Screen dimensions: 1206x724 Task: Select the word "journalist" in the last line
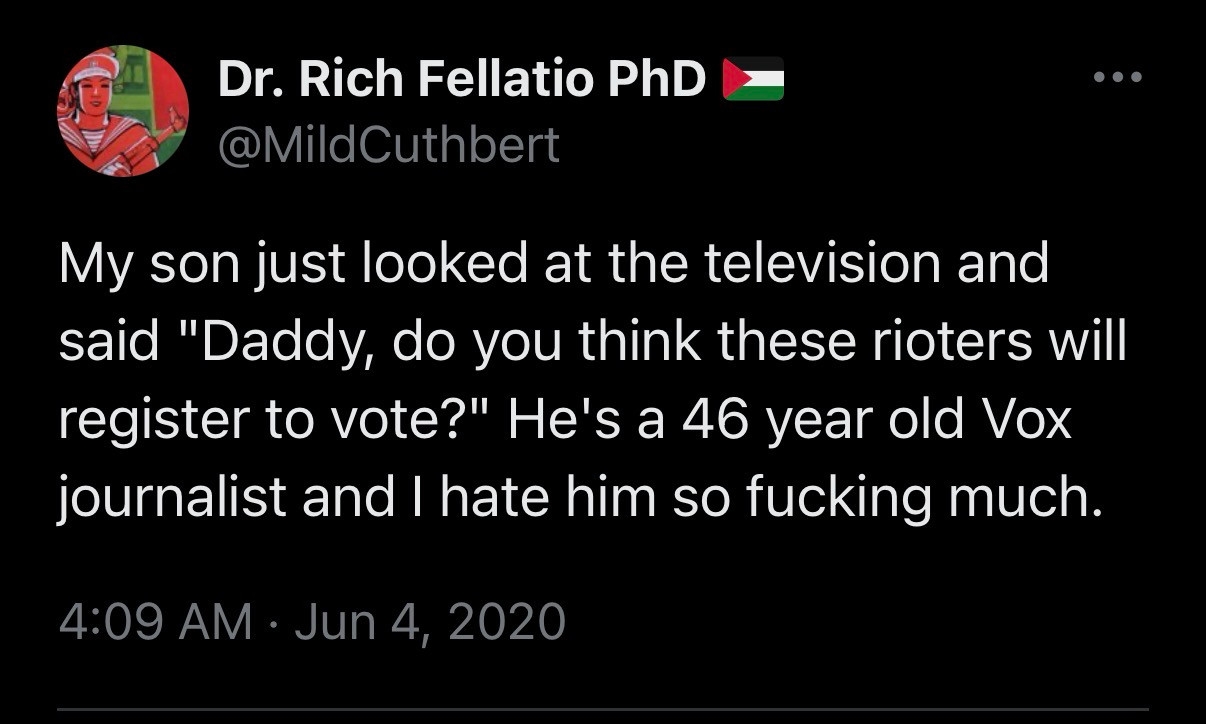click(x=173, y=498)
